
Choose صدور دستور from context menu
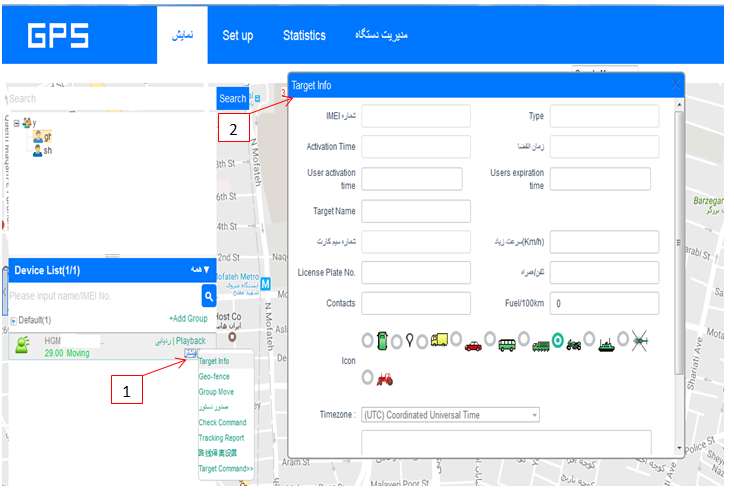click(x=213, y=407)
